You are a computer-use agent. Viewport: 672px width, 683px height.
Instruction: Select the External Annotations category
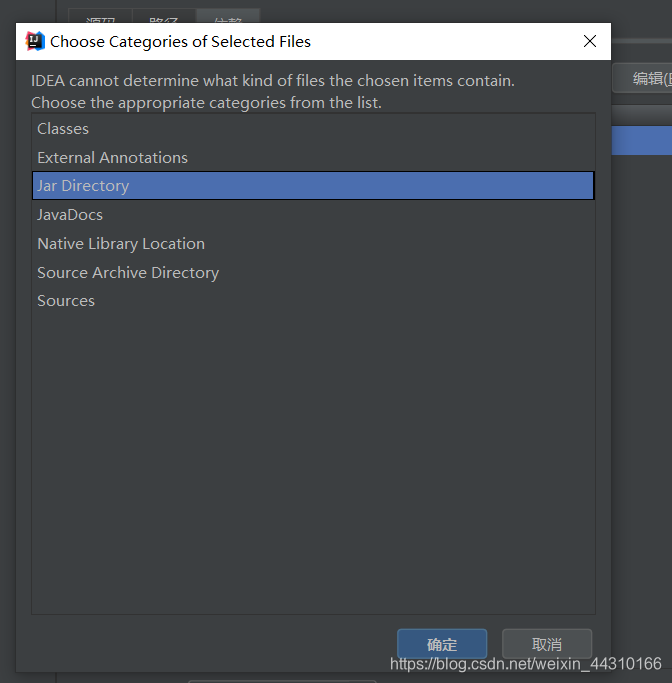(x=313, y=158)
